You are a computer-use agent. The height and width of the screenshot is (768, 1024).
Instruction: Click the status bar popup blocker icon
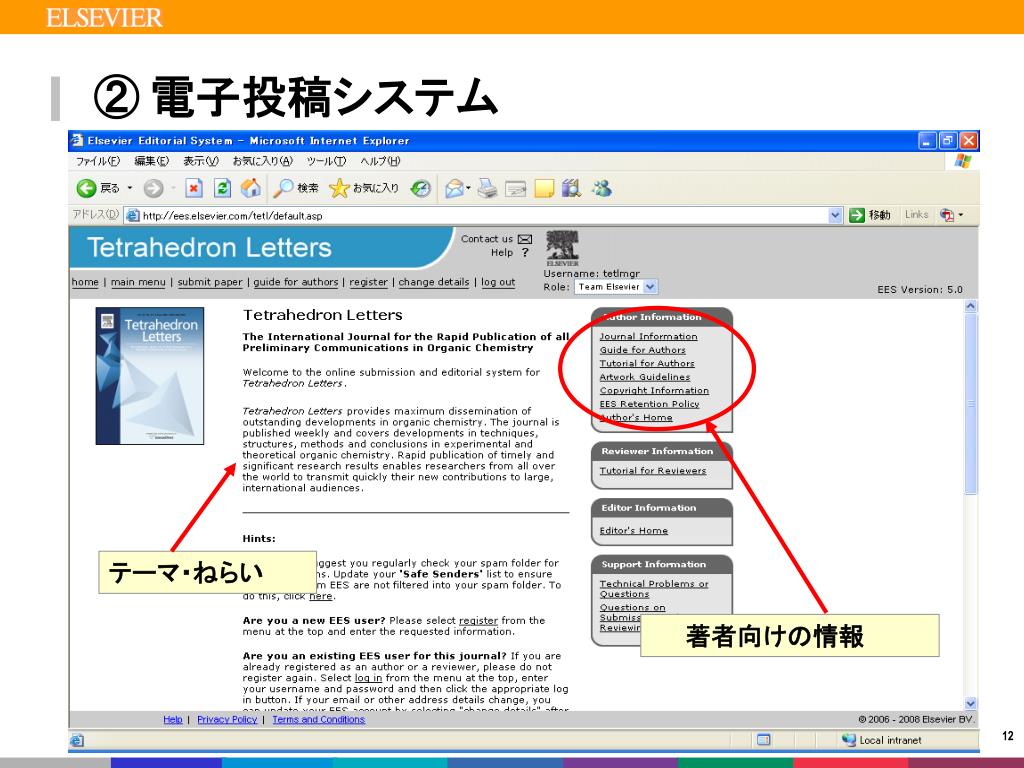pyautogui.click(x=763, y=740)
